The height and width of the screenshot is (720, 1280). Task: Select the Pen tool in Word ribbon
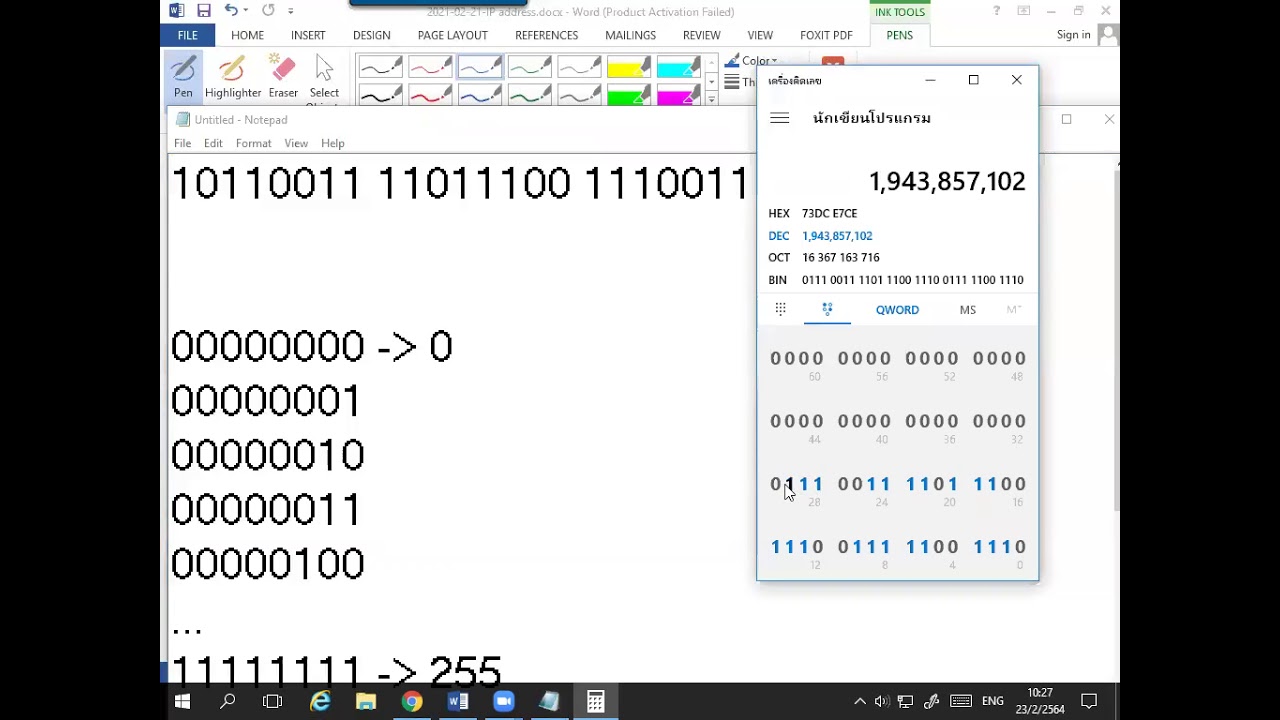pos(183,77)
